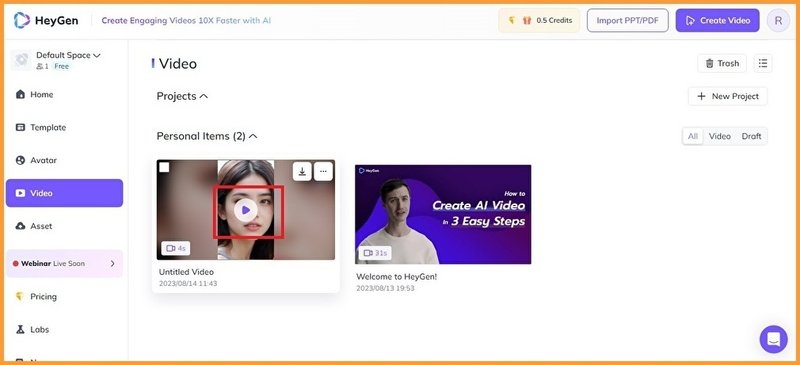800x365 pixels.
Task: Click the 2023/08/14 11:43 timestamp
Action: point(188,283)
